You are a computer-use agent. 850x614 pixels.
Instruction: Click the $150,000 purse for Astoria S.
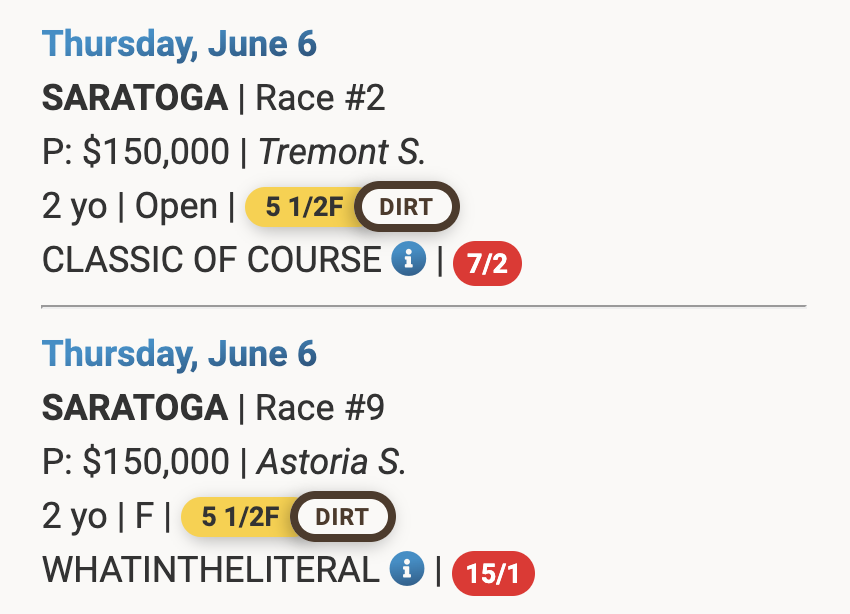[x=156, y=461]
